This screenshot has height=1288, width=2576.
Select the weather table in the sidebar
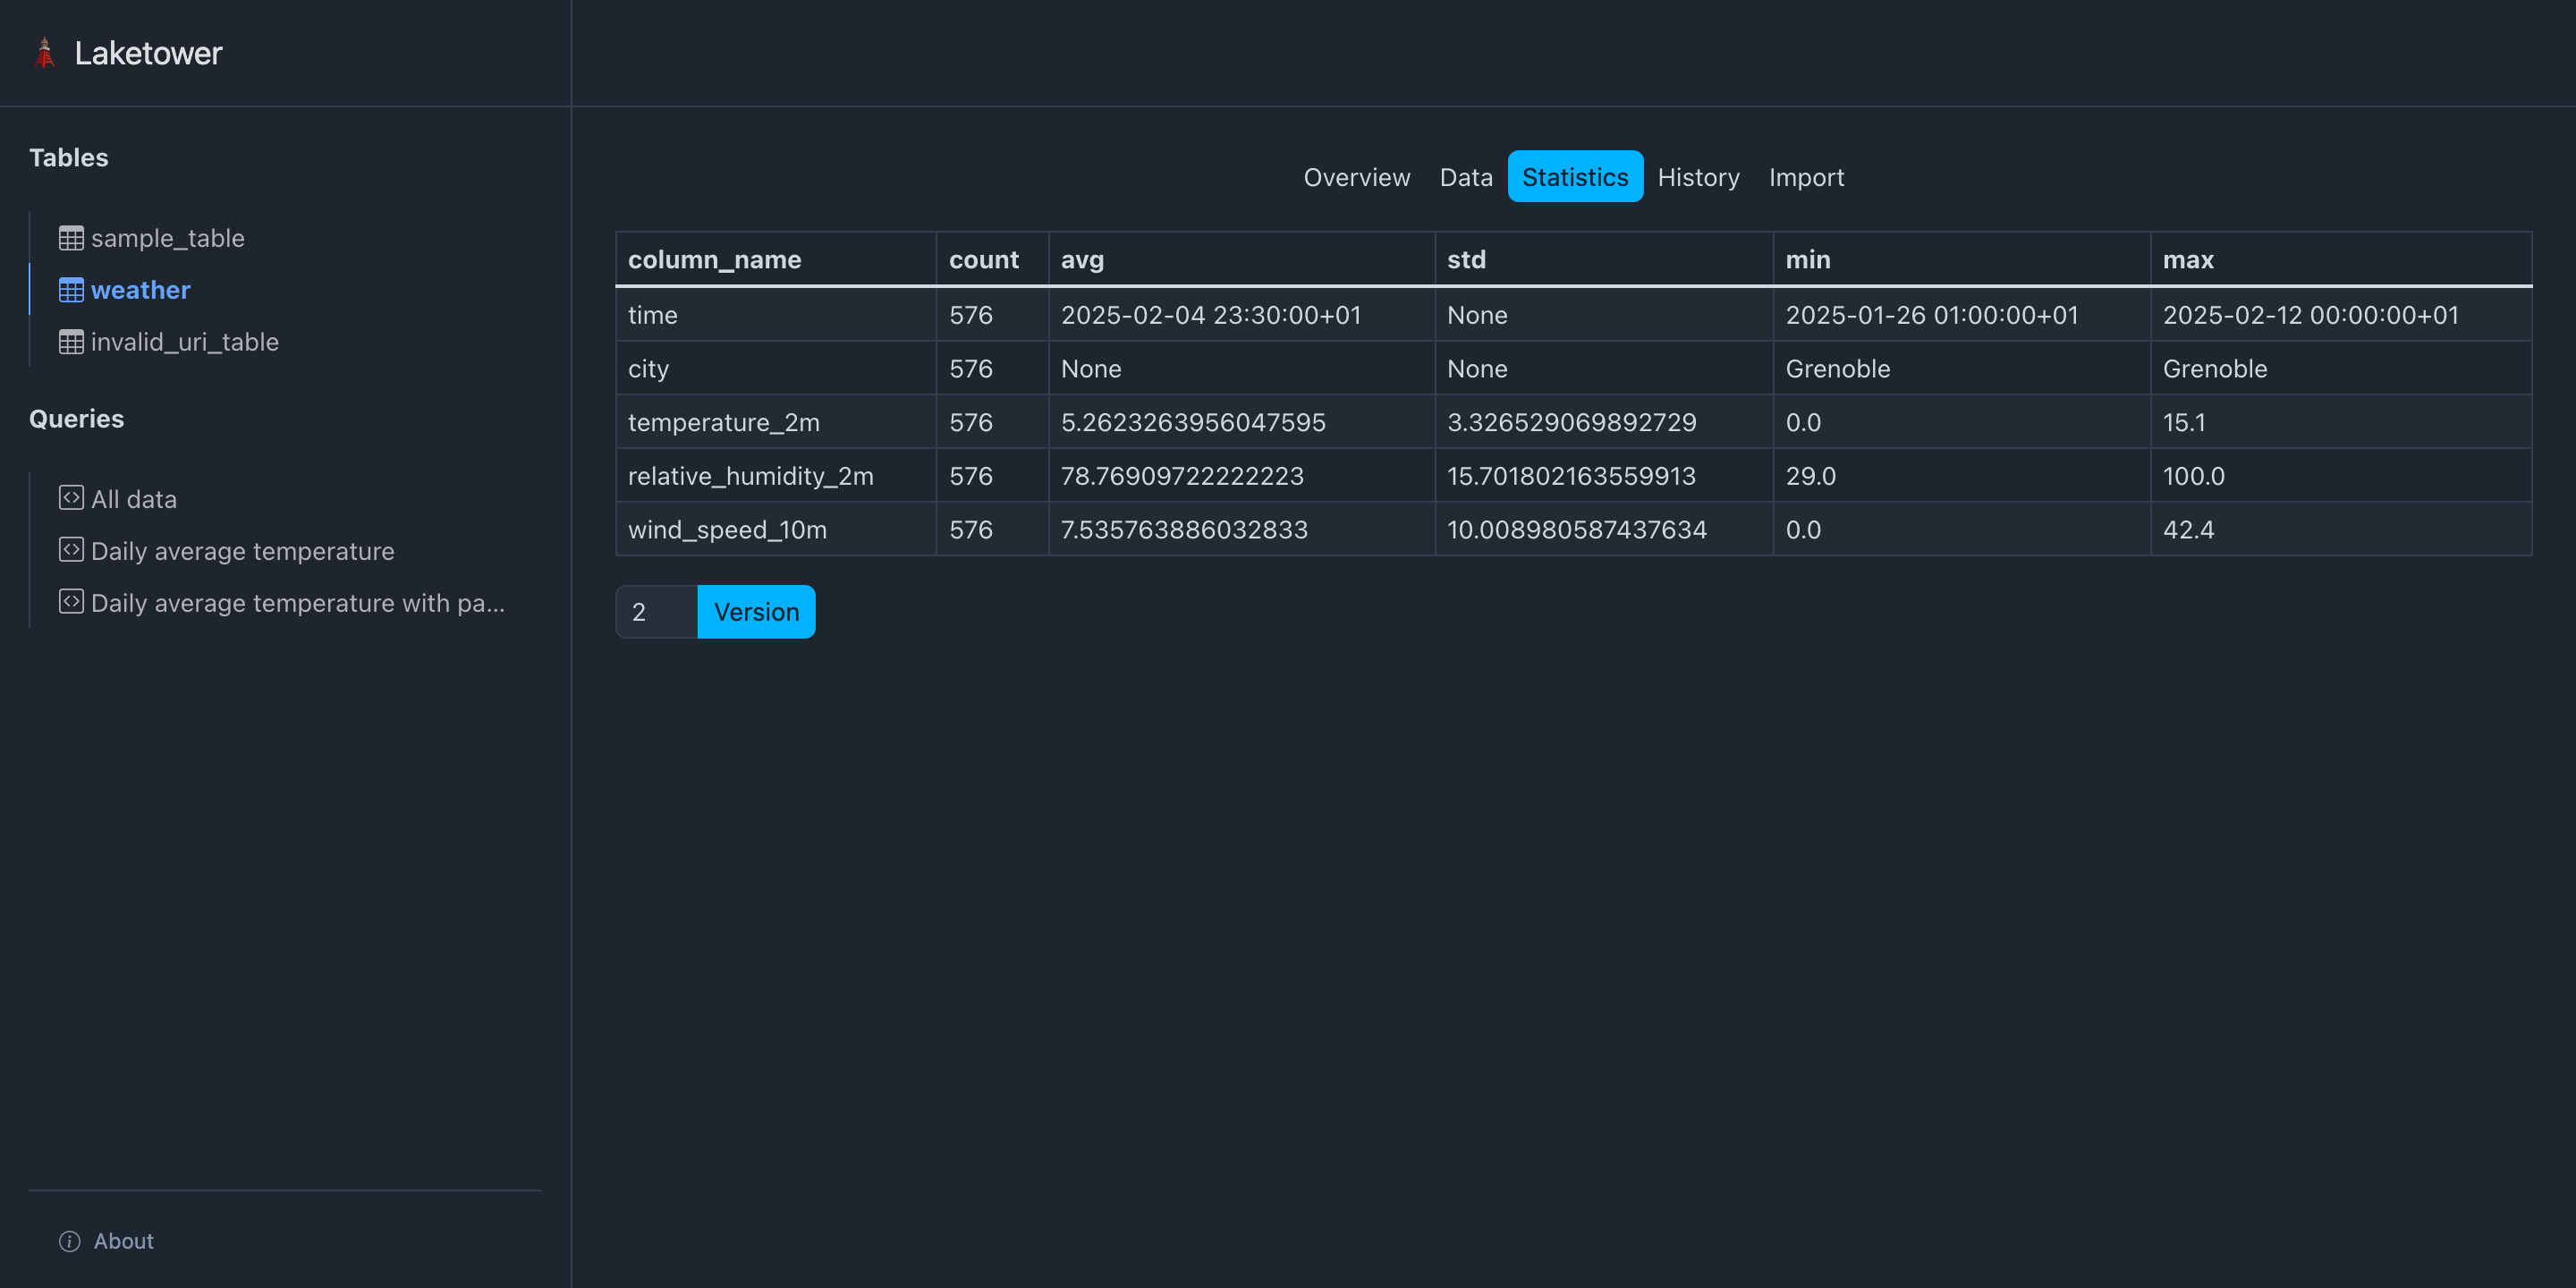[x=140, y=289]
